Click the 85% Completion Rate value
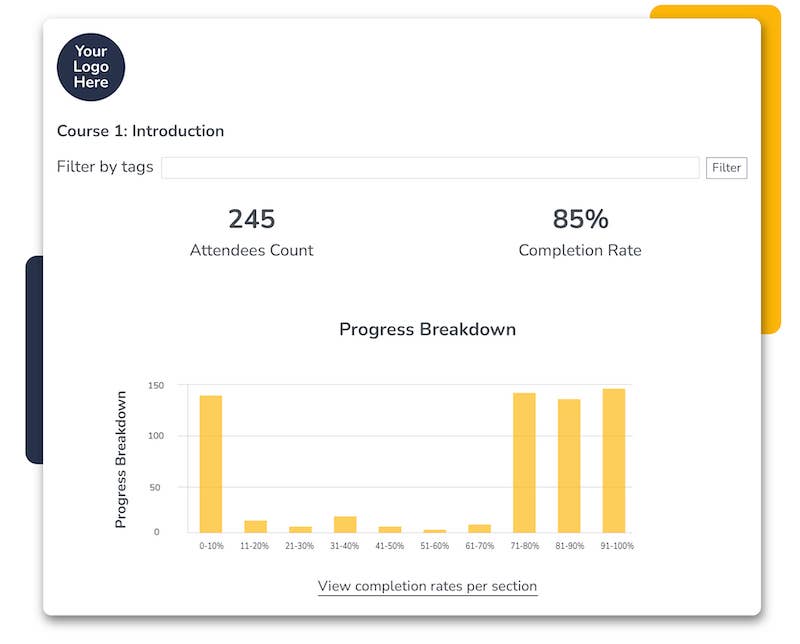This screenshot has height=644, width=800. [580, 219]
